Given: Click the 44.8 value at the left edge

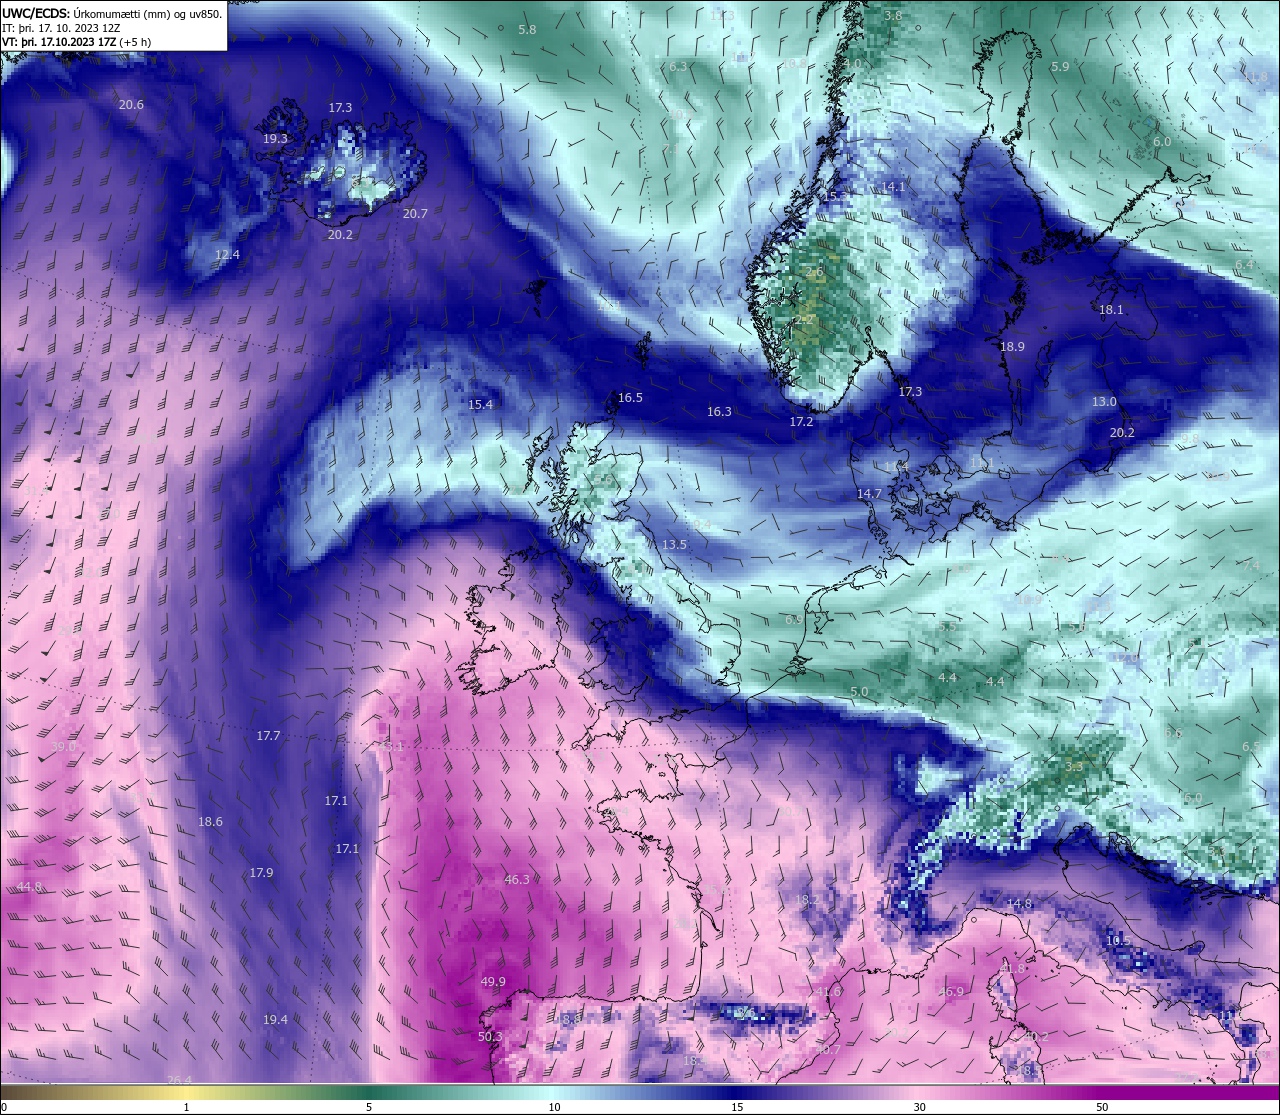Looking at the screenshot, I should tap(30, 887).
